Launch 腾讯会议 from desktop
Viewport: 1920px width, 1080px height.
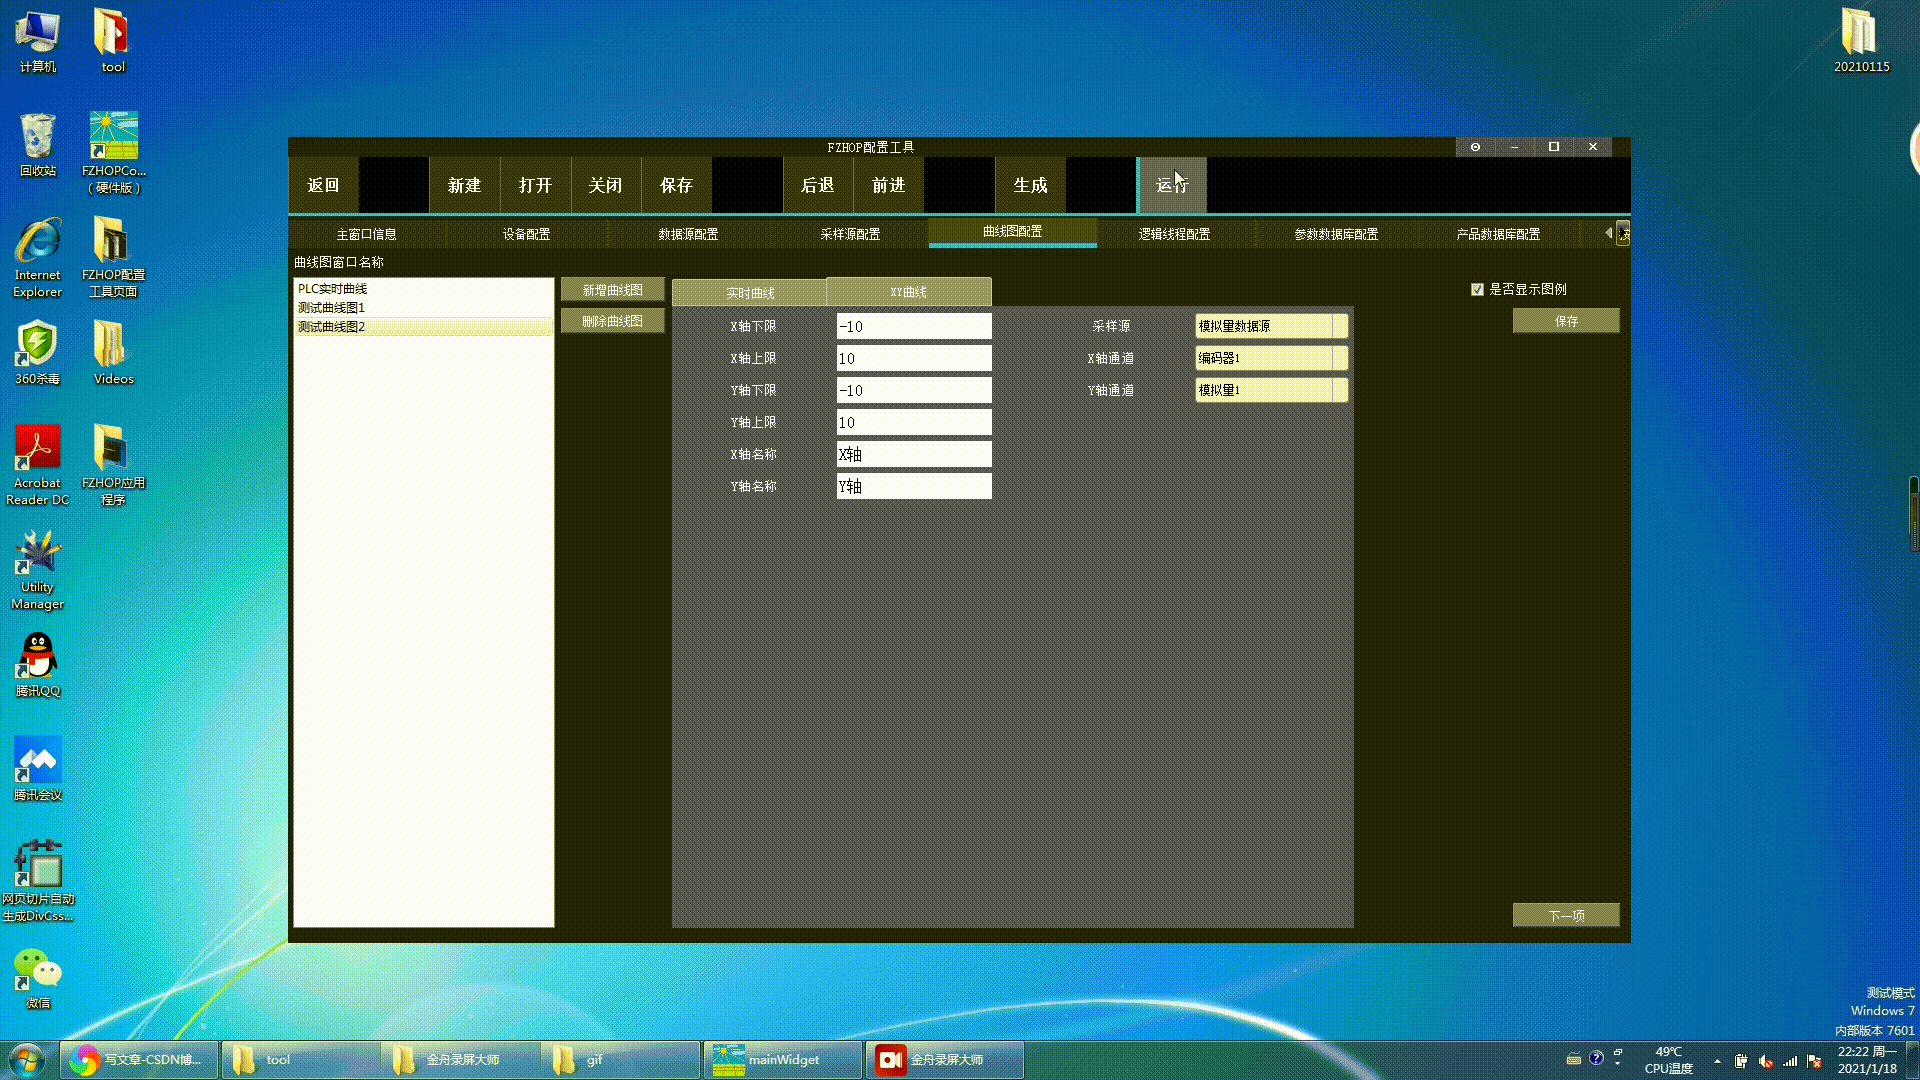pos(37,769)
